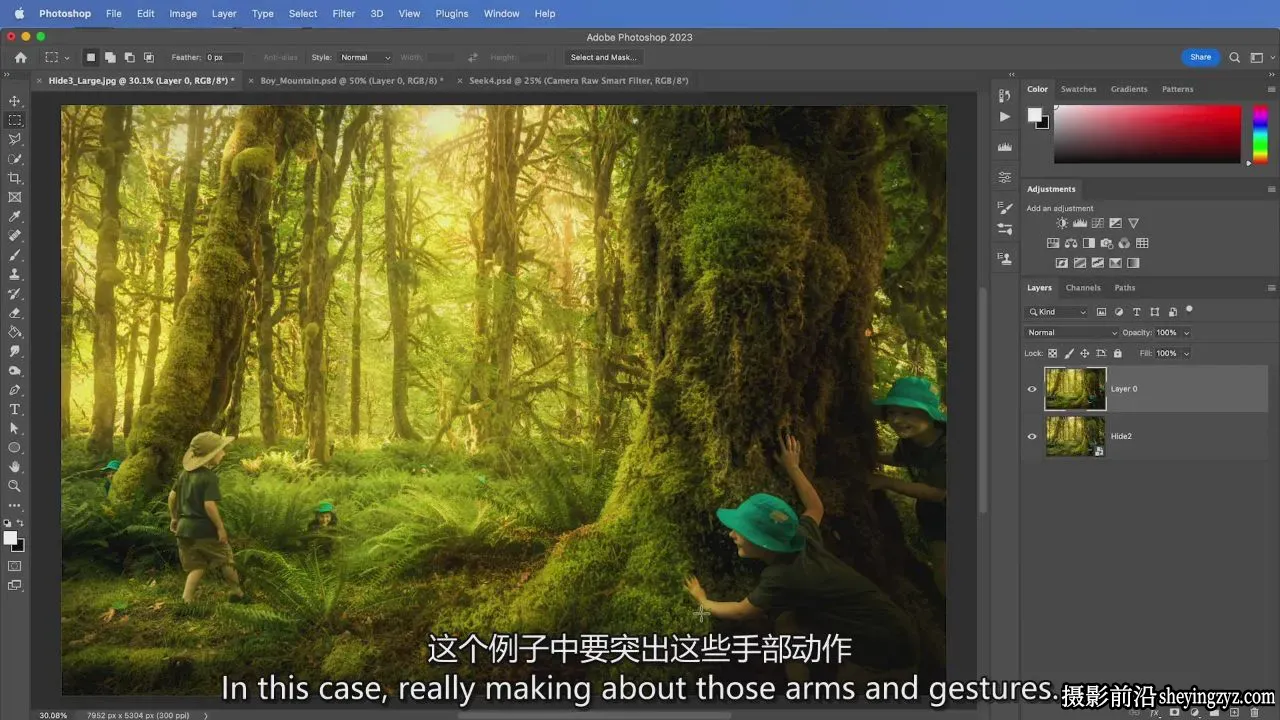Click the Share button
This screenshot has height=720, width=1280.
click(1200, 57)
